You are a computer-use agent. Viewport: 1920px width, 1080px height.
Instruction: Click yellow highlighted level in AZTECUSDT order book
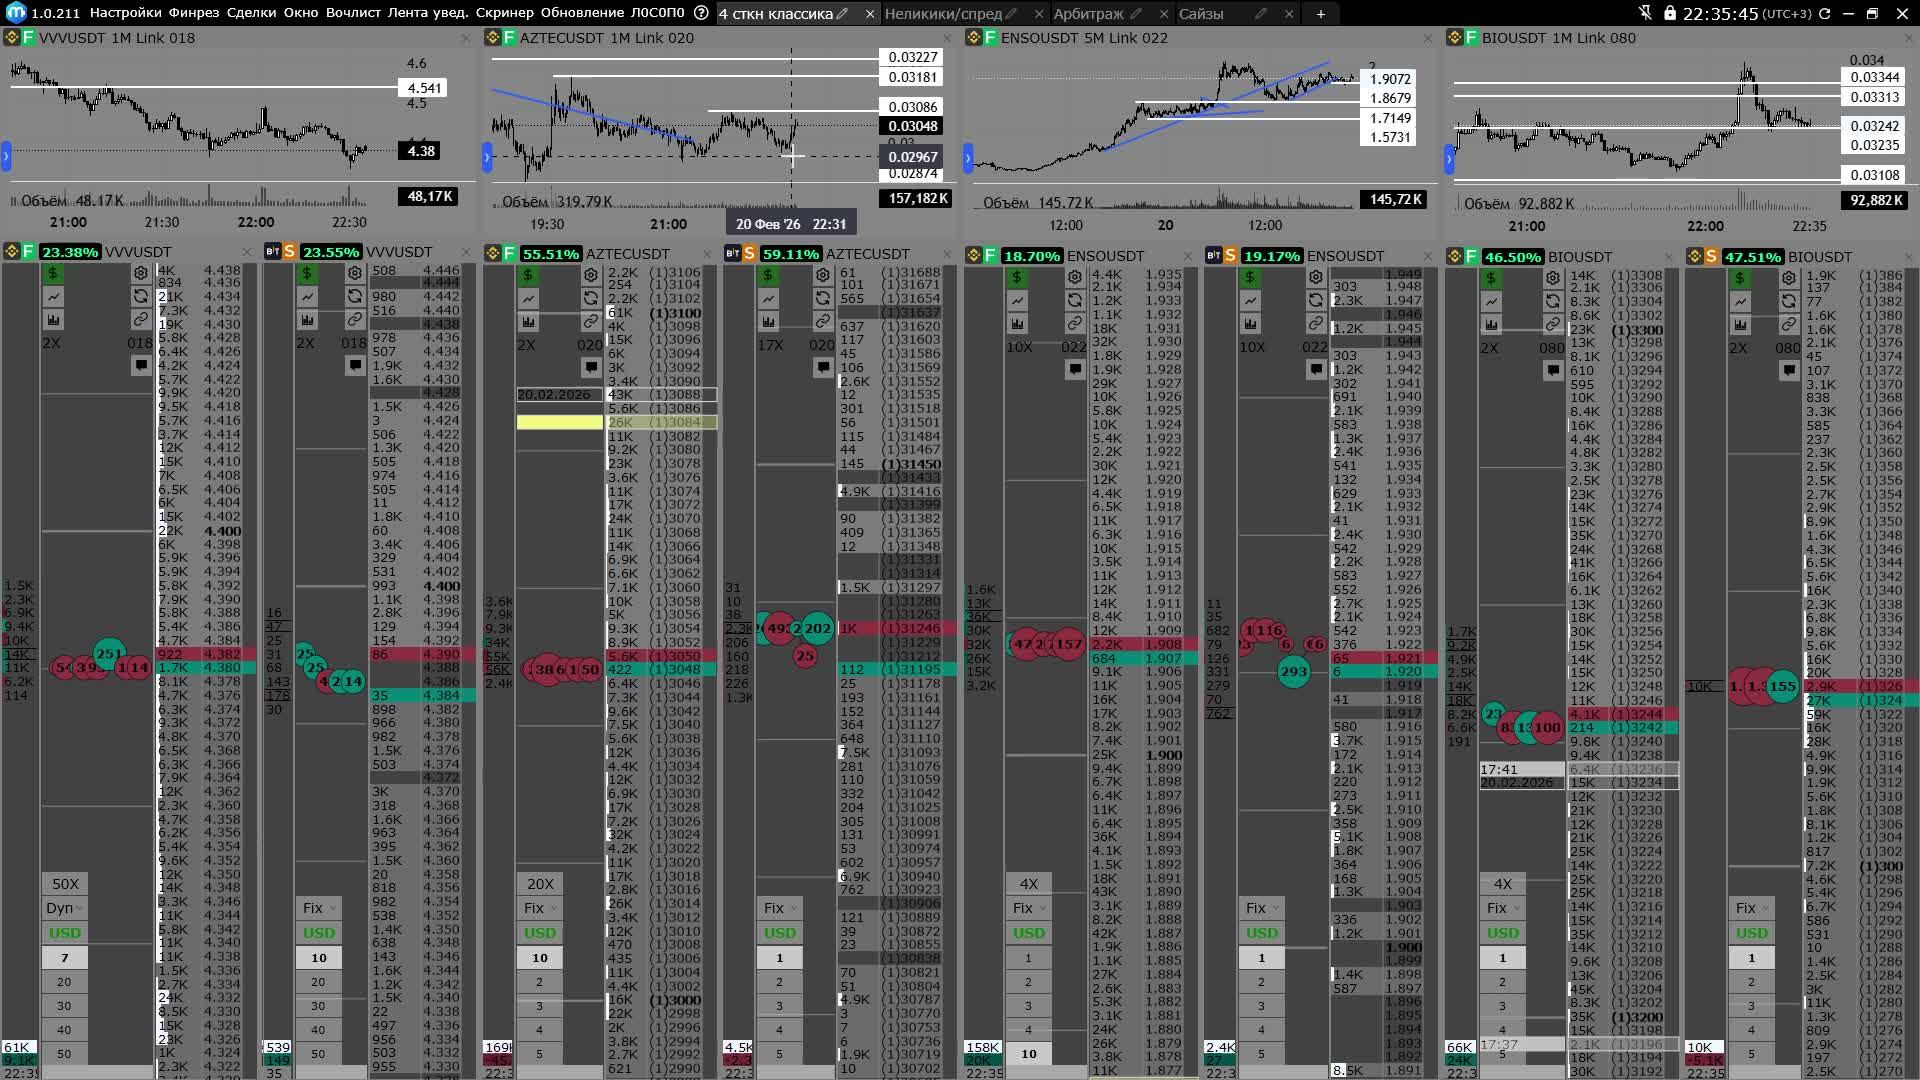pos(559,423)
